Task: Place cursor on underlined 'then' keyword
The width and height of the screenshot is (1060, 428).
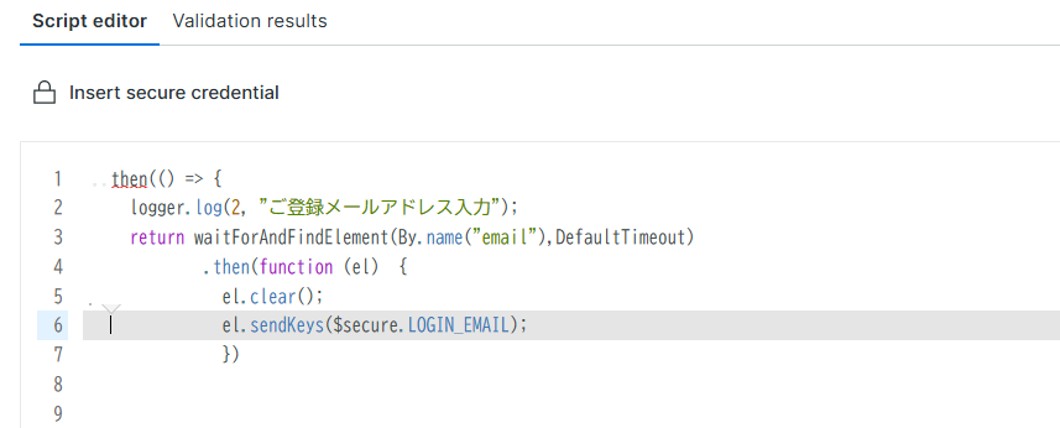Action: coord(128,180)
